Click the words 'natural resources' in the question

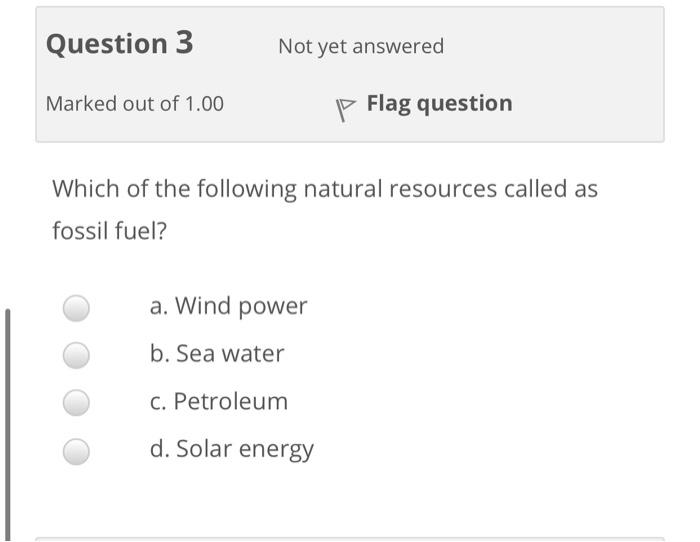[x=385, y=189]
